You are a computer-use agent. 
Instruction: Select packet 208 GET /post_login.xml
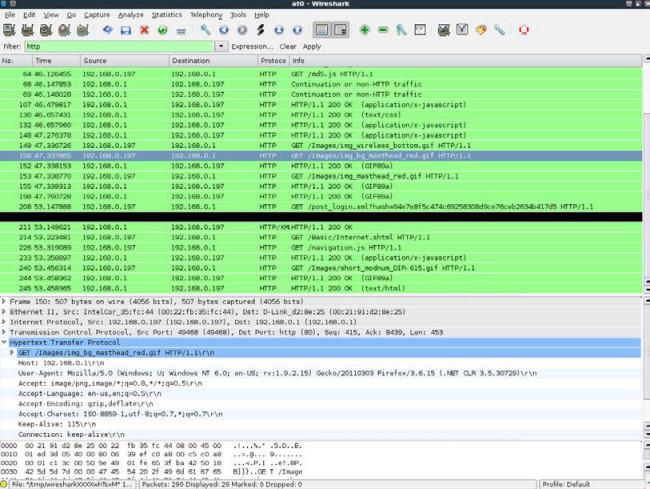pos(321,206)
